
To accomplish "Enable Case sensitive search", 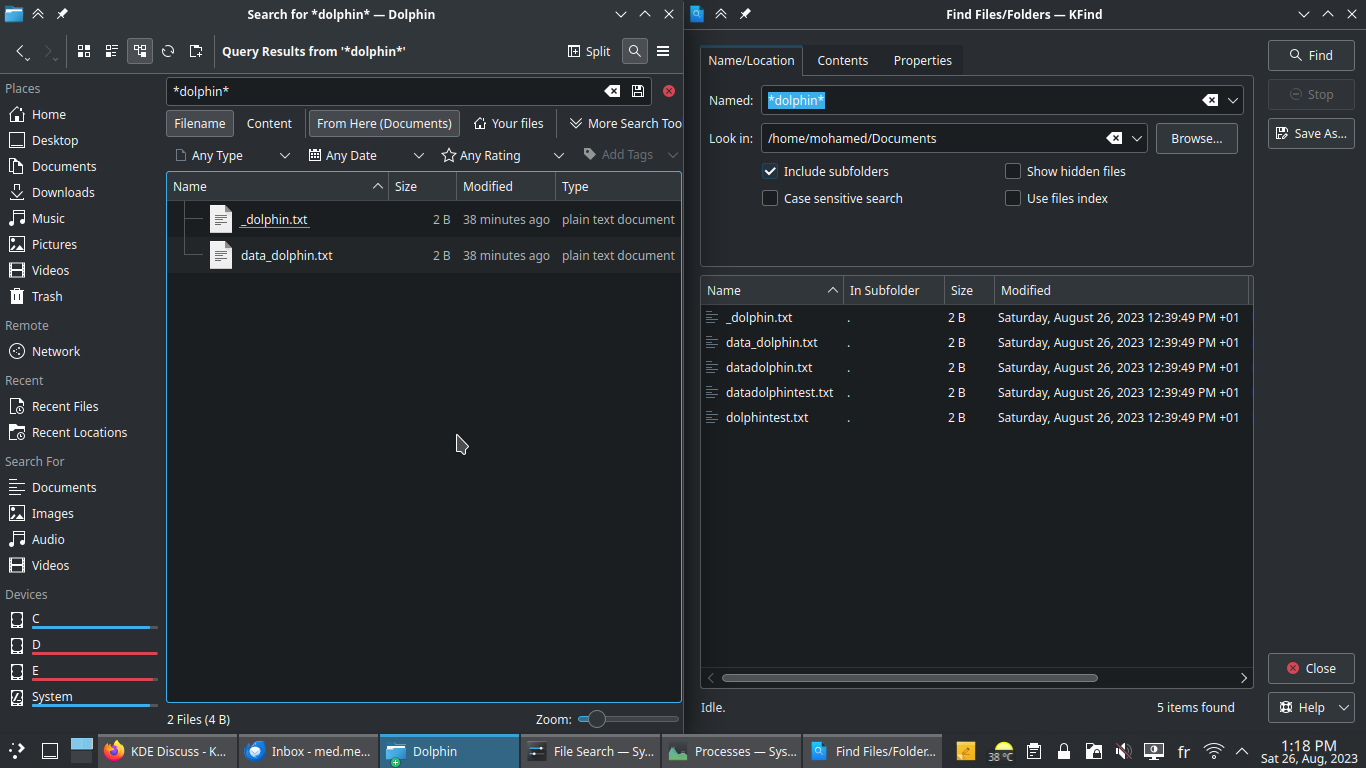I will (832, 198).
